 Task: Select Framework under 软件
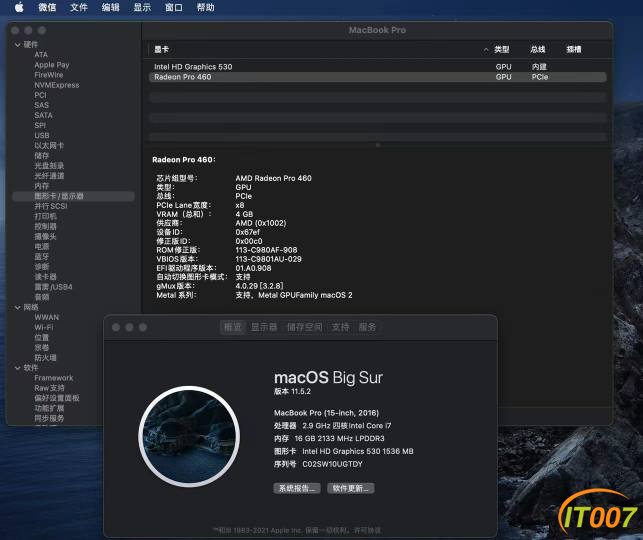point(54,378)
